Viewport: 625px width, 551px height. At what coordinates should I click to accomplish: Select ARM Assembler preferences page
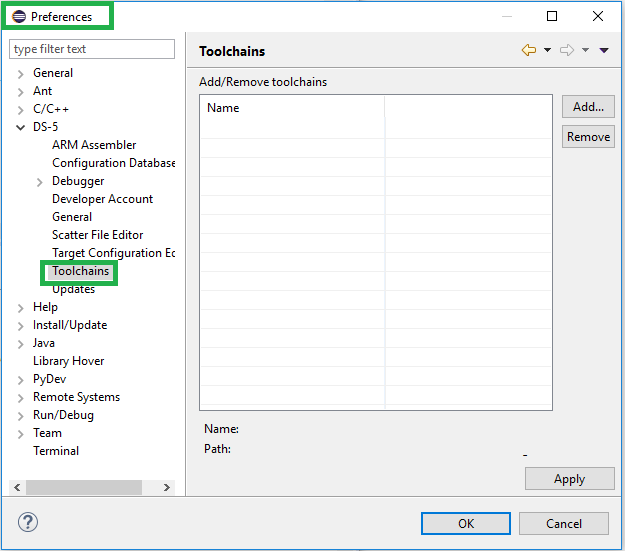pos(94,145)
